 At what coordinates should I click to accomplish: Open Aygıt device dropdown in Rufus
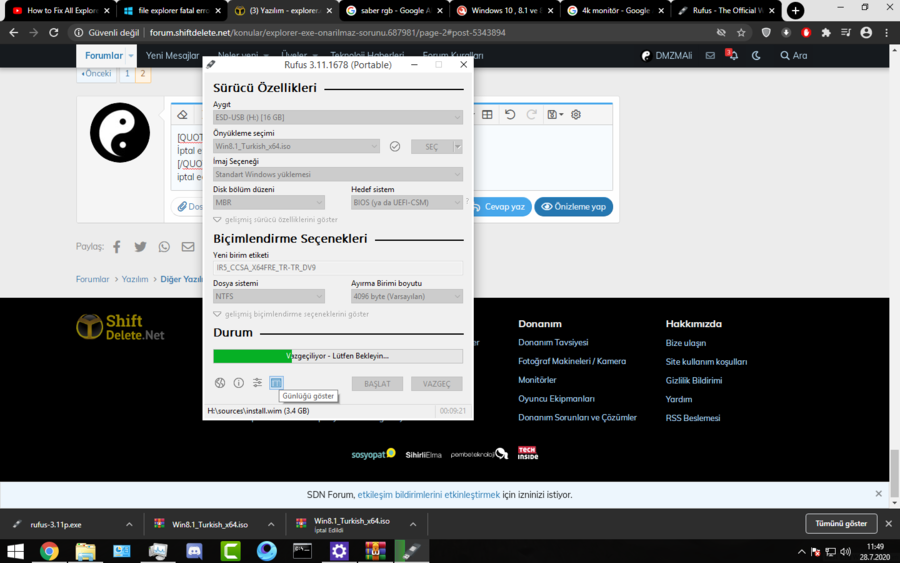point(338,117)
